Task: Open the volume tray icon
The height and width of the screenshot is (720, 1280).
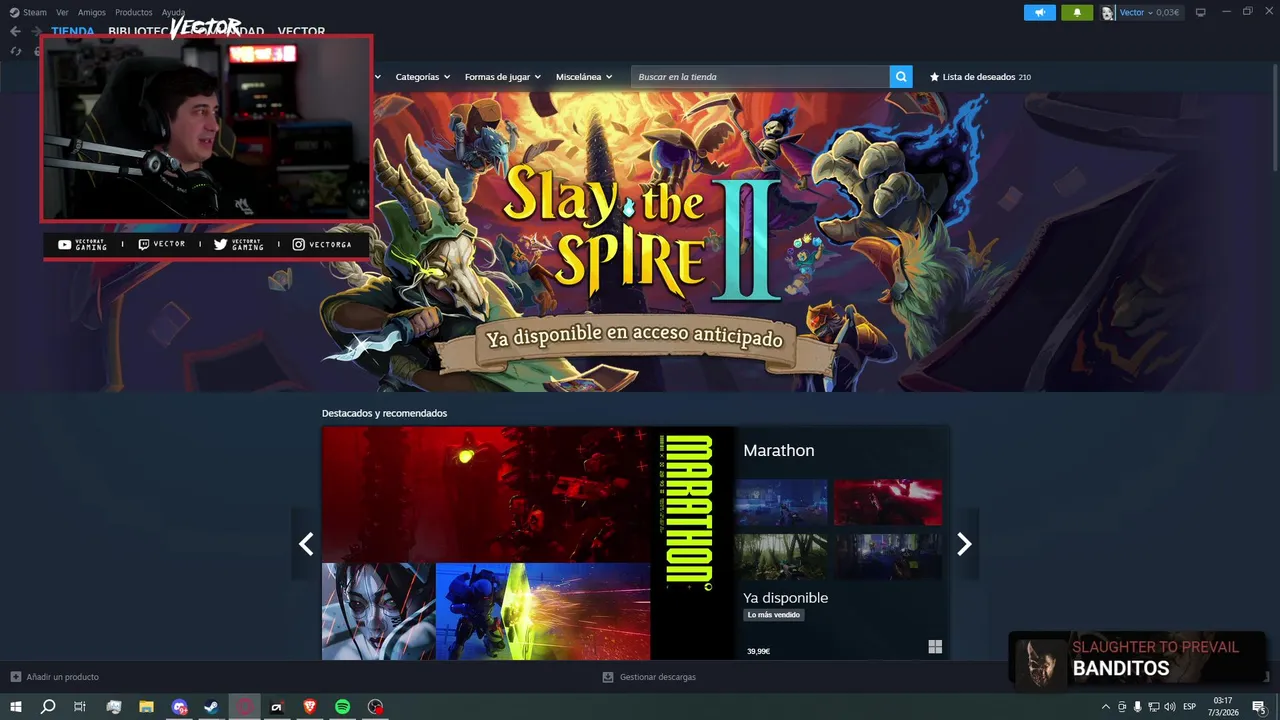Action: [x=1169, y=707]
